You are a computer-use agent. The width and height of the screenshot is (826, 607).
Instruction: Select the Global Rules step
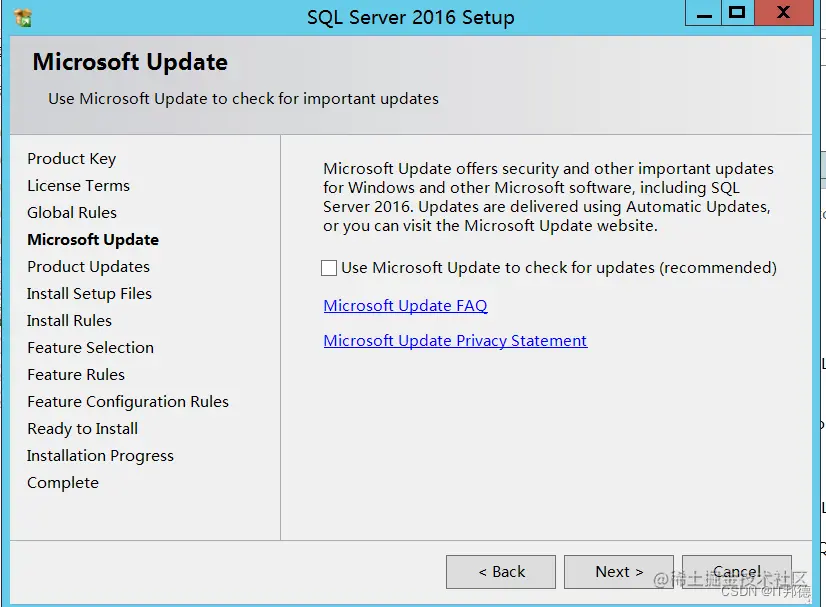pyautogui.click(x=72, y=212)
